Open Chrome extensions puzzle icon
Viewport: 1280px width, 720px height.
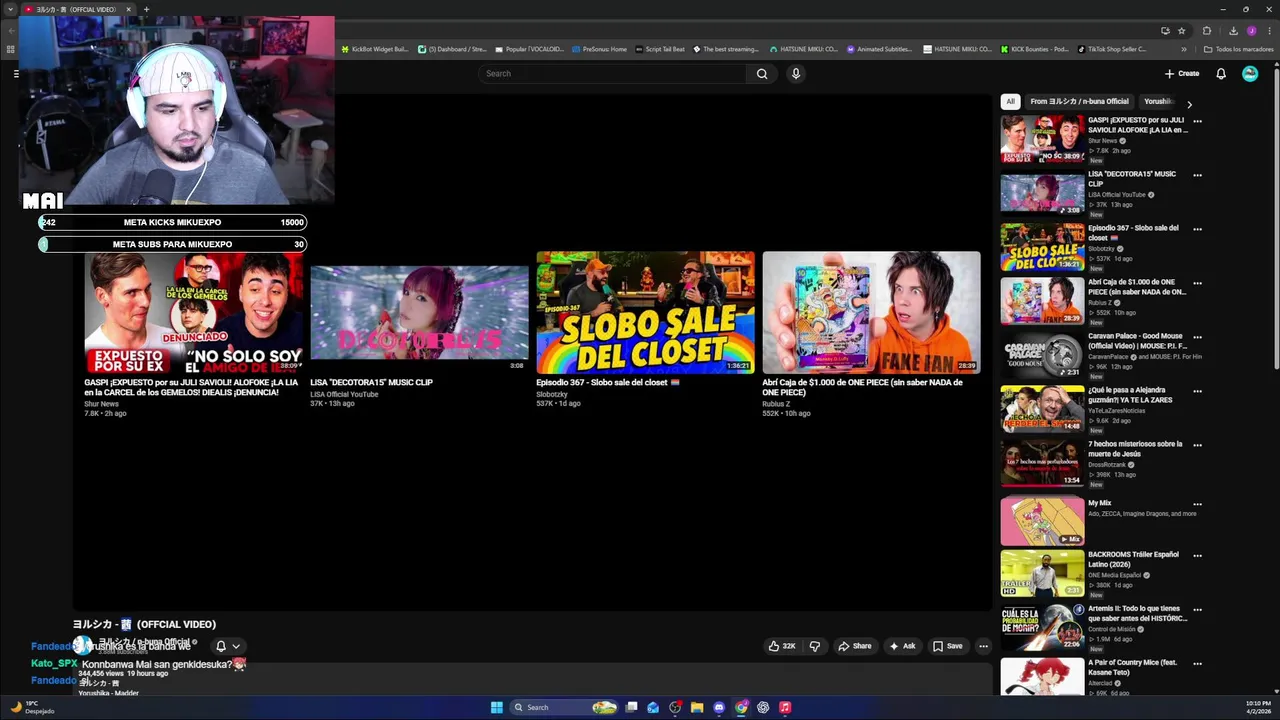pos(1206,30)
